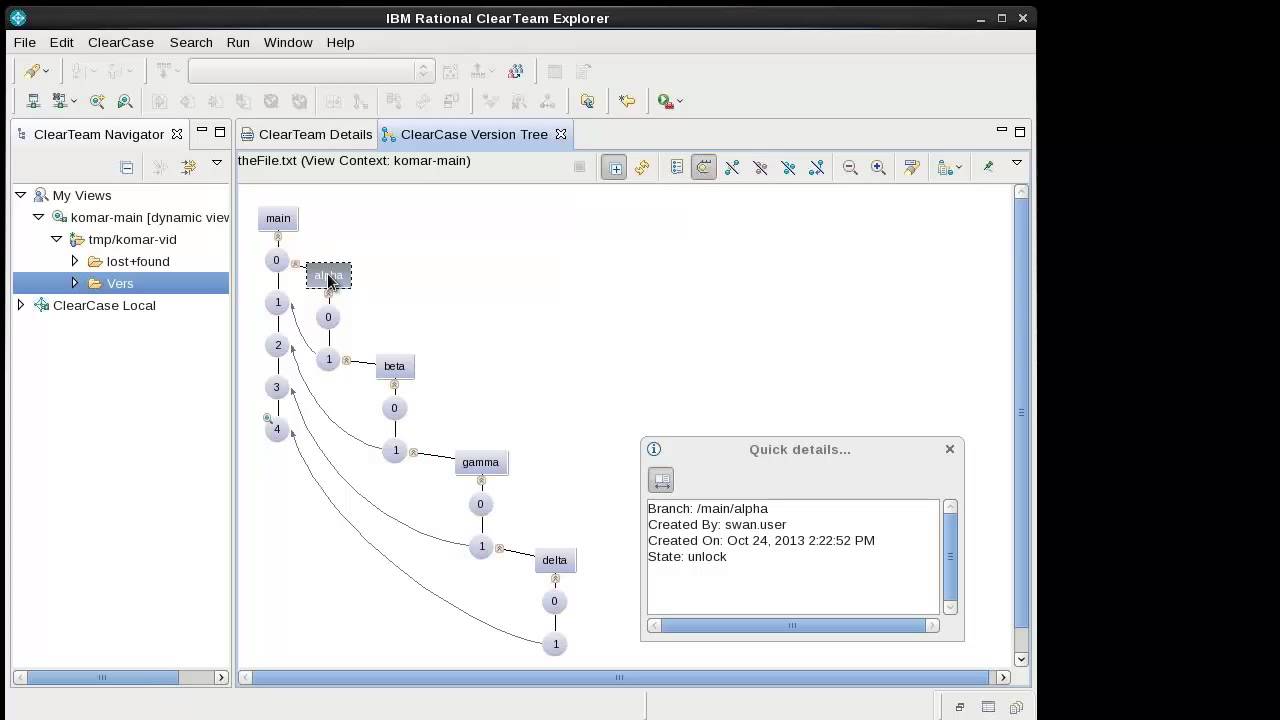1280x720 pixels.
Task: Click the first icon in second toolbar row
Action: click(x=32, y=101)
